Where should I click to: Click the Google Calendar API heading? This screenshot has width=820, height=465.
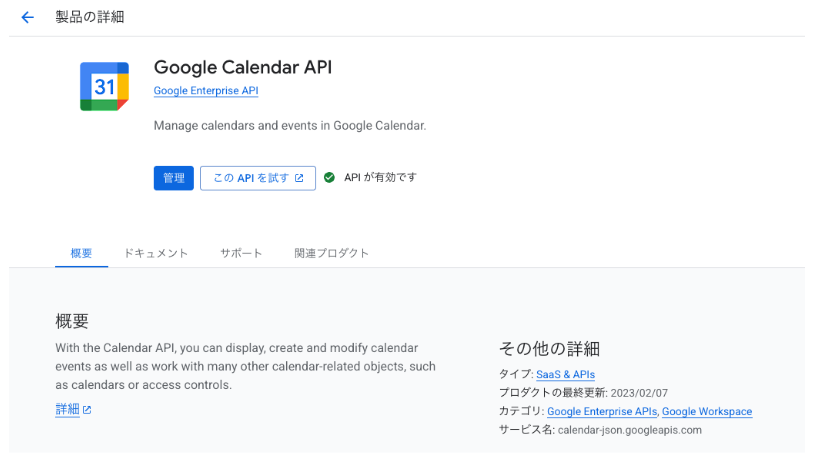pyautogui.click(x=242, y=67)
